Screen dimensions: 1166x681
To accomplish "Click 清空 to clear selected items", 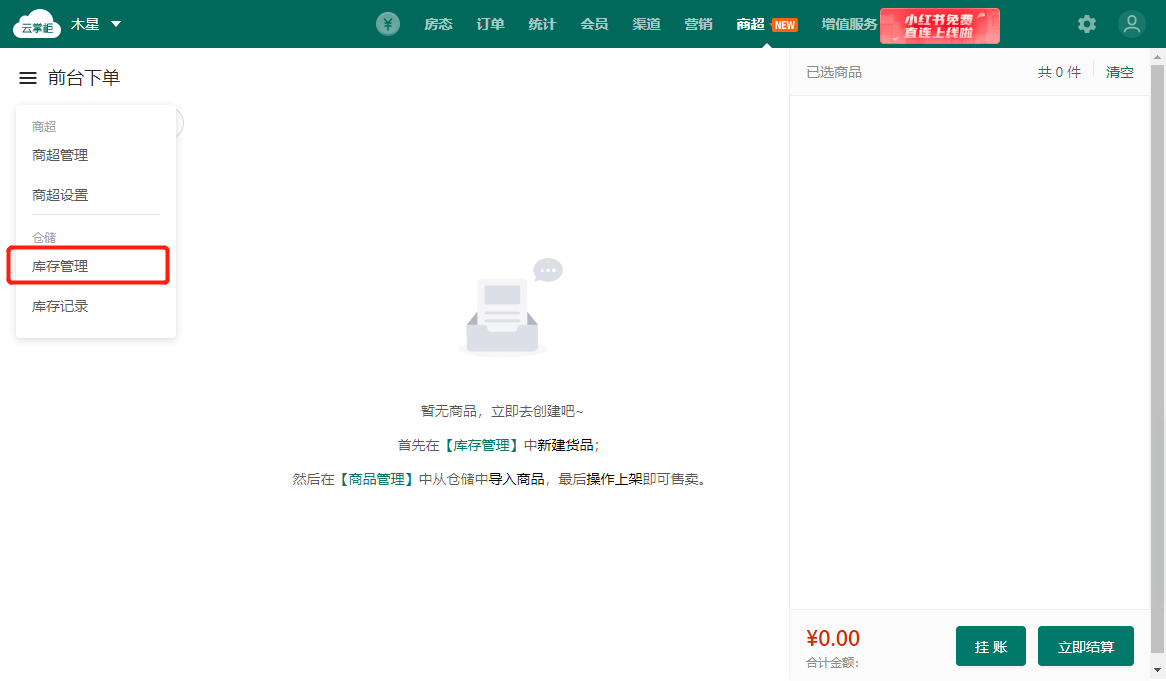I will pos(1119,72).
